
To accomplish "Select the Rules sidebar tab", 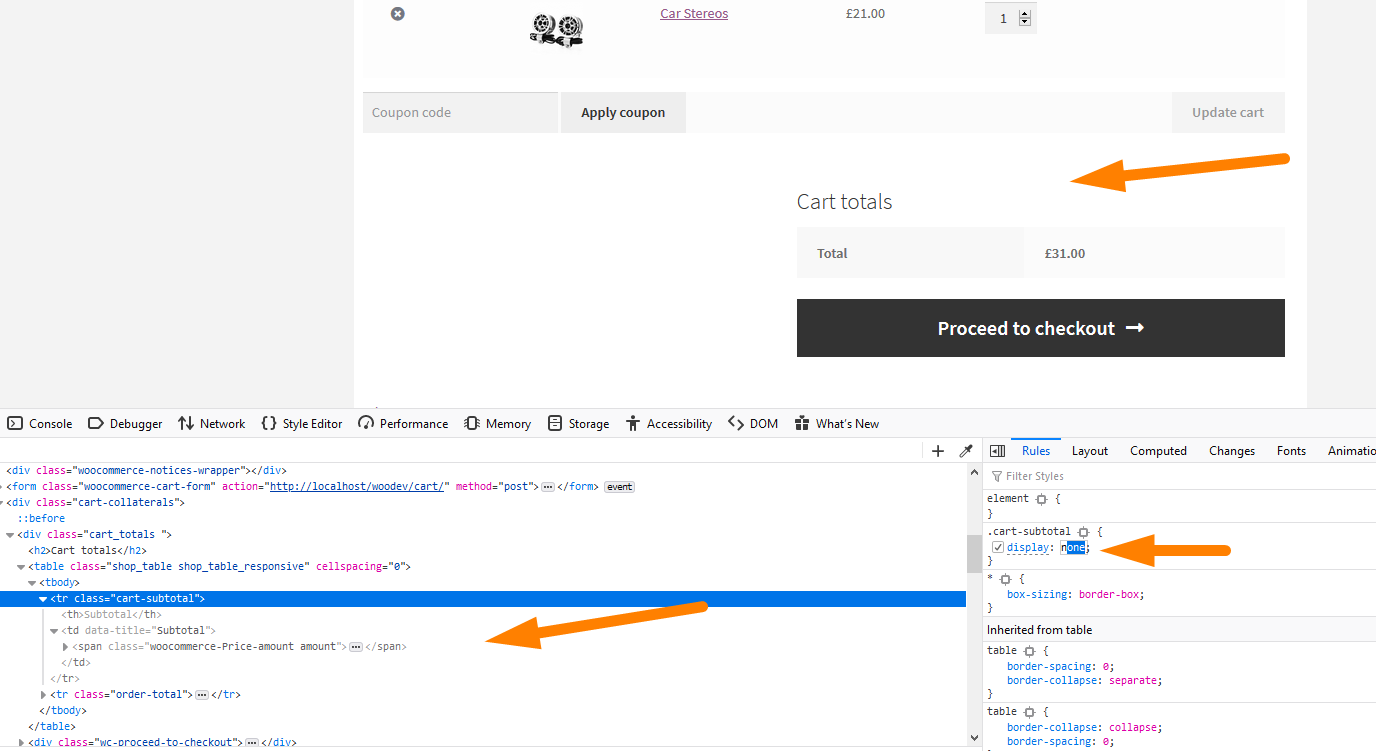I will coord(1036,451).
